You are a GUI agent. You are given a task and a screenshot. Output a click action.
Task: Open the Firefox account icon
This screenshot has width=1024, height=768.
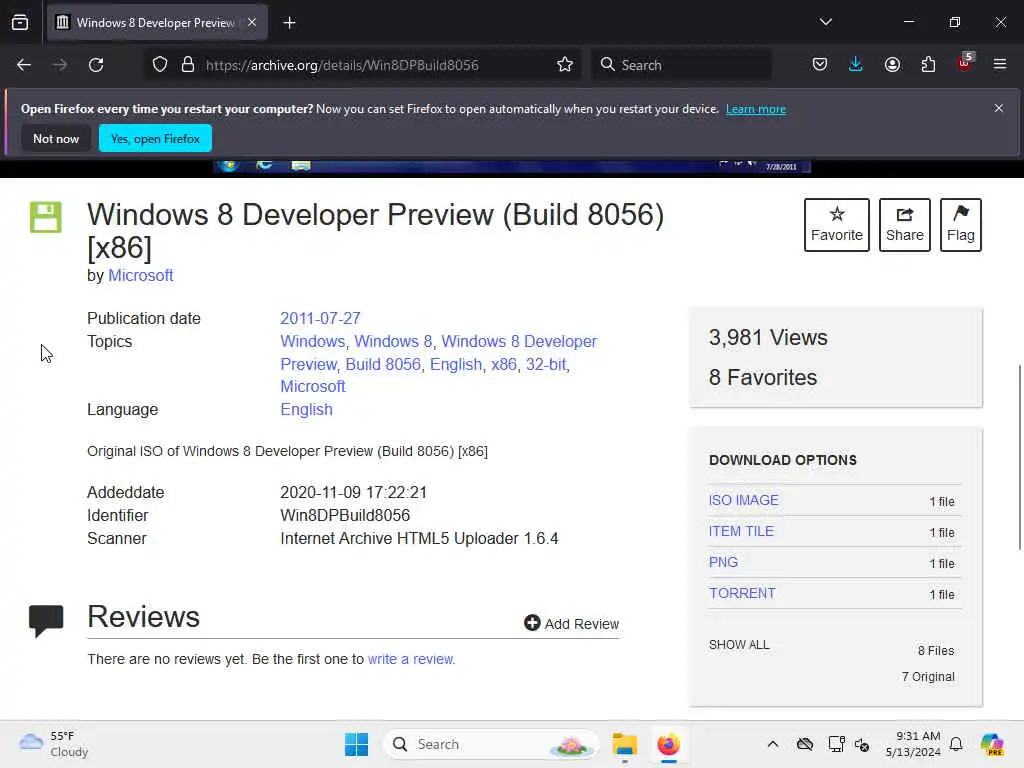[x=892, y=65]
